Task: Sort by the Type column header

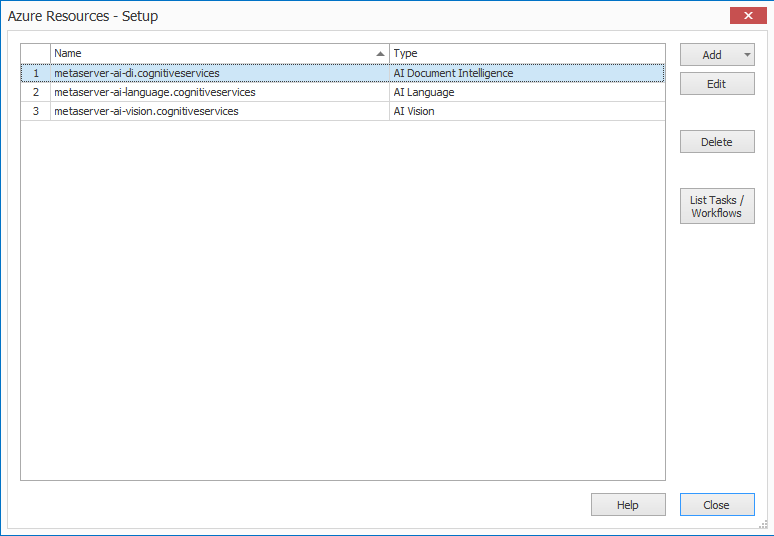Action: 527,53
